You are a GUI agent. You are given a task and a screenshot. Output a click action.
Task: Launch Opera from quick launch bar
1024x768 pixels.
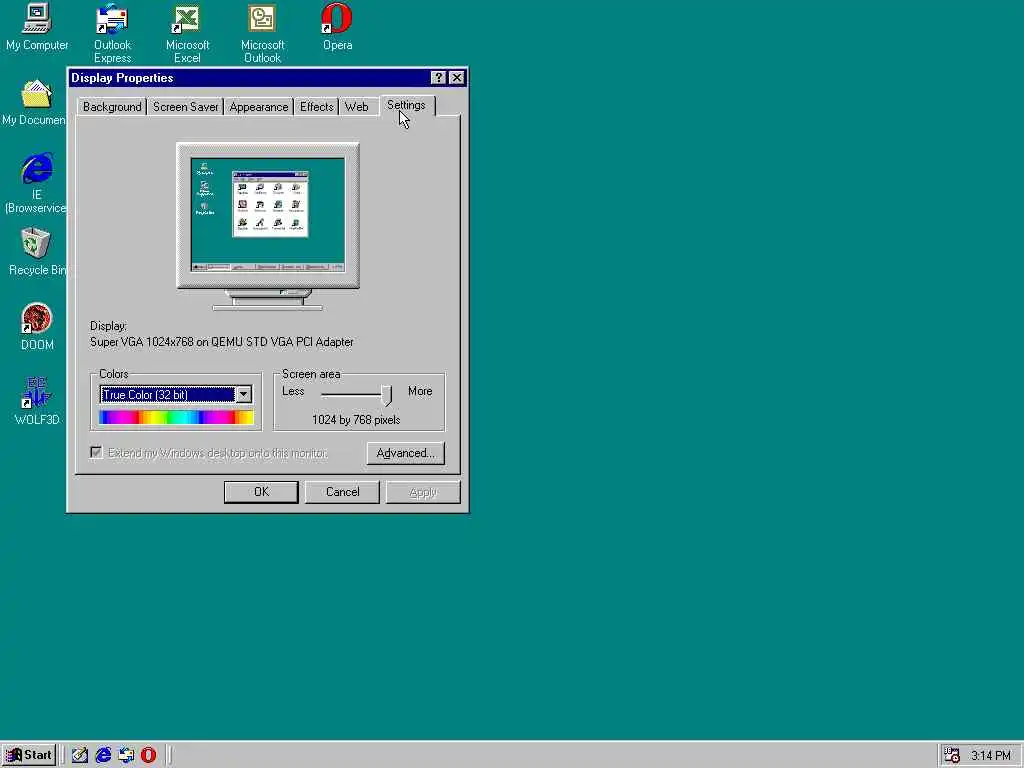click(148, 755)
